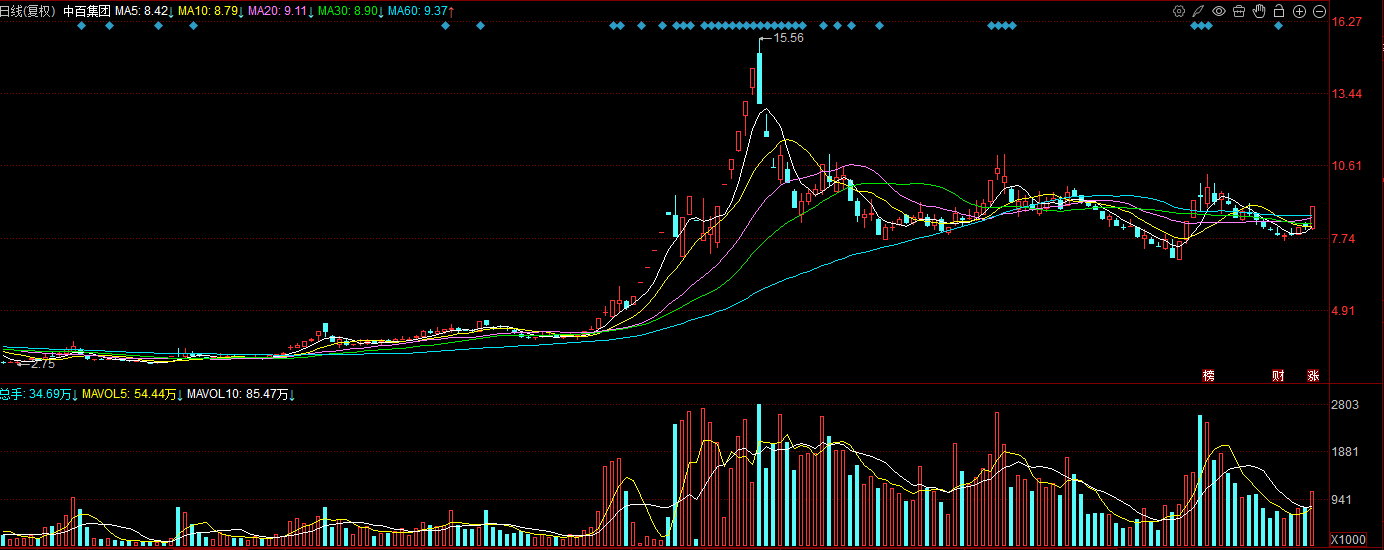Select the MA10: 8.79 indicator label
This screenshot has width=1384, height=550.
(210, 11)
